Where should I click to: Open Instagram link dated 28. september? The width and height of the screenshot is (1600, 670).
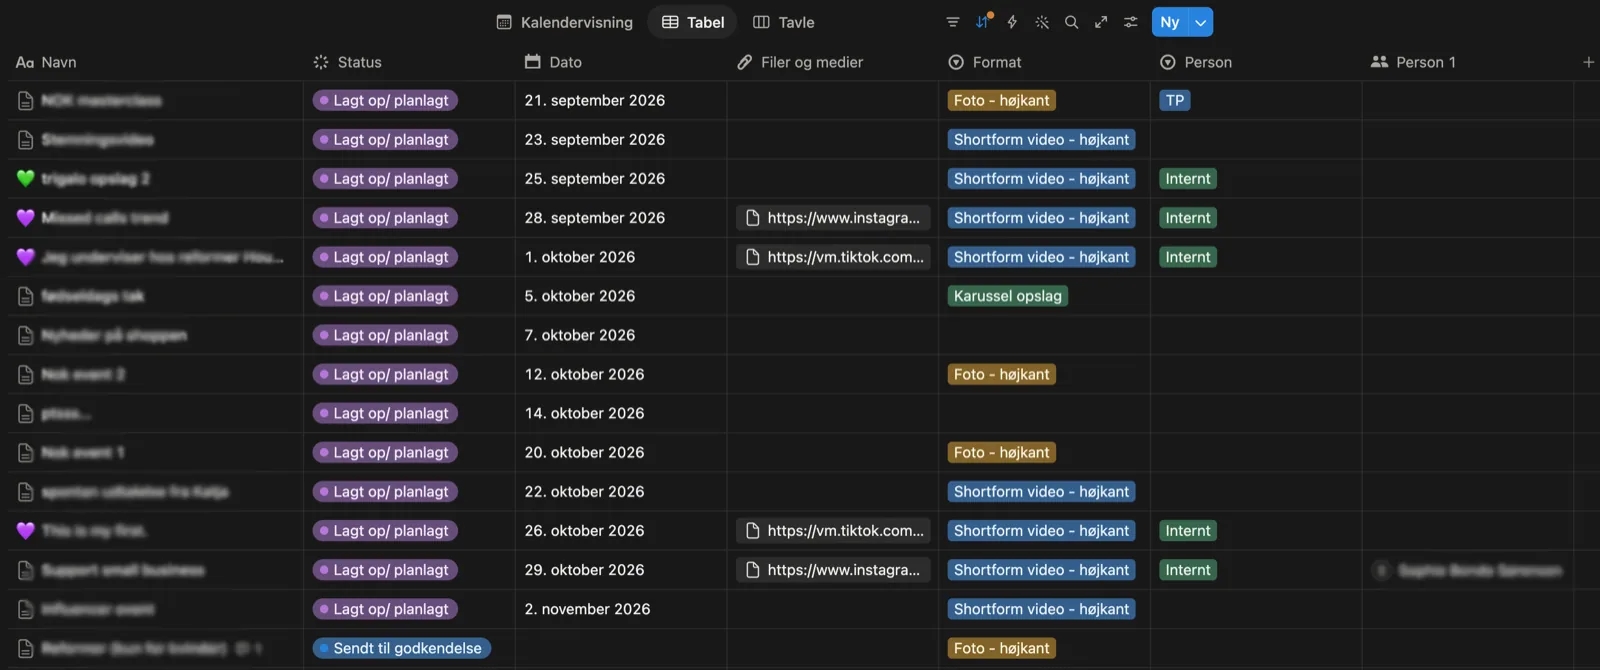coord(834,218)
